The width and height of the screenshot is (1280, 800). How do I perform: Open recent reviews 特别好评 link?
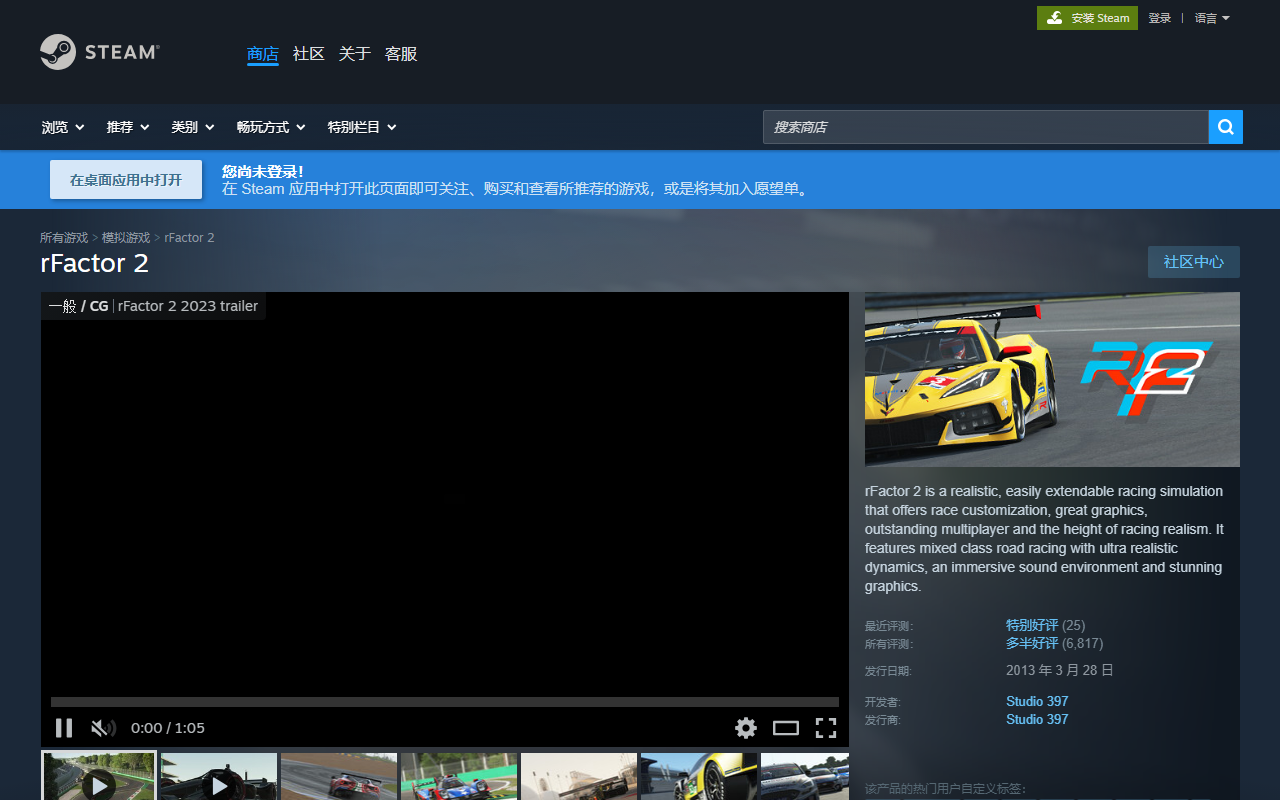(1032, 625)
